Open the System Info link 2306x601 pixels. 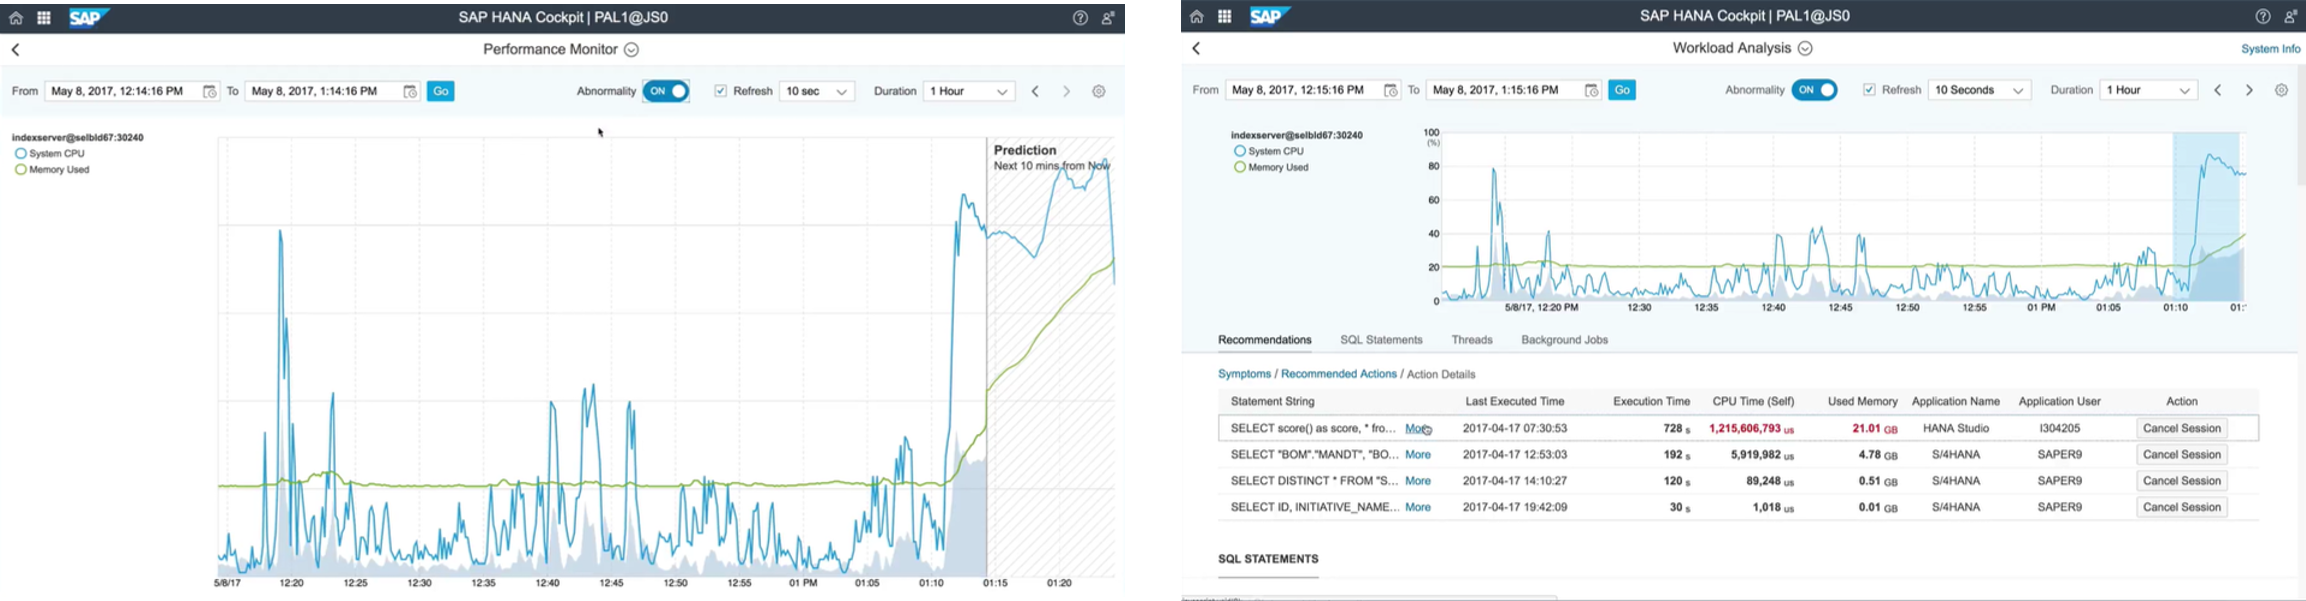tap(2270, 49)
